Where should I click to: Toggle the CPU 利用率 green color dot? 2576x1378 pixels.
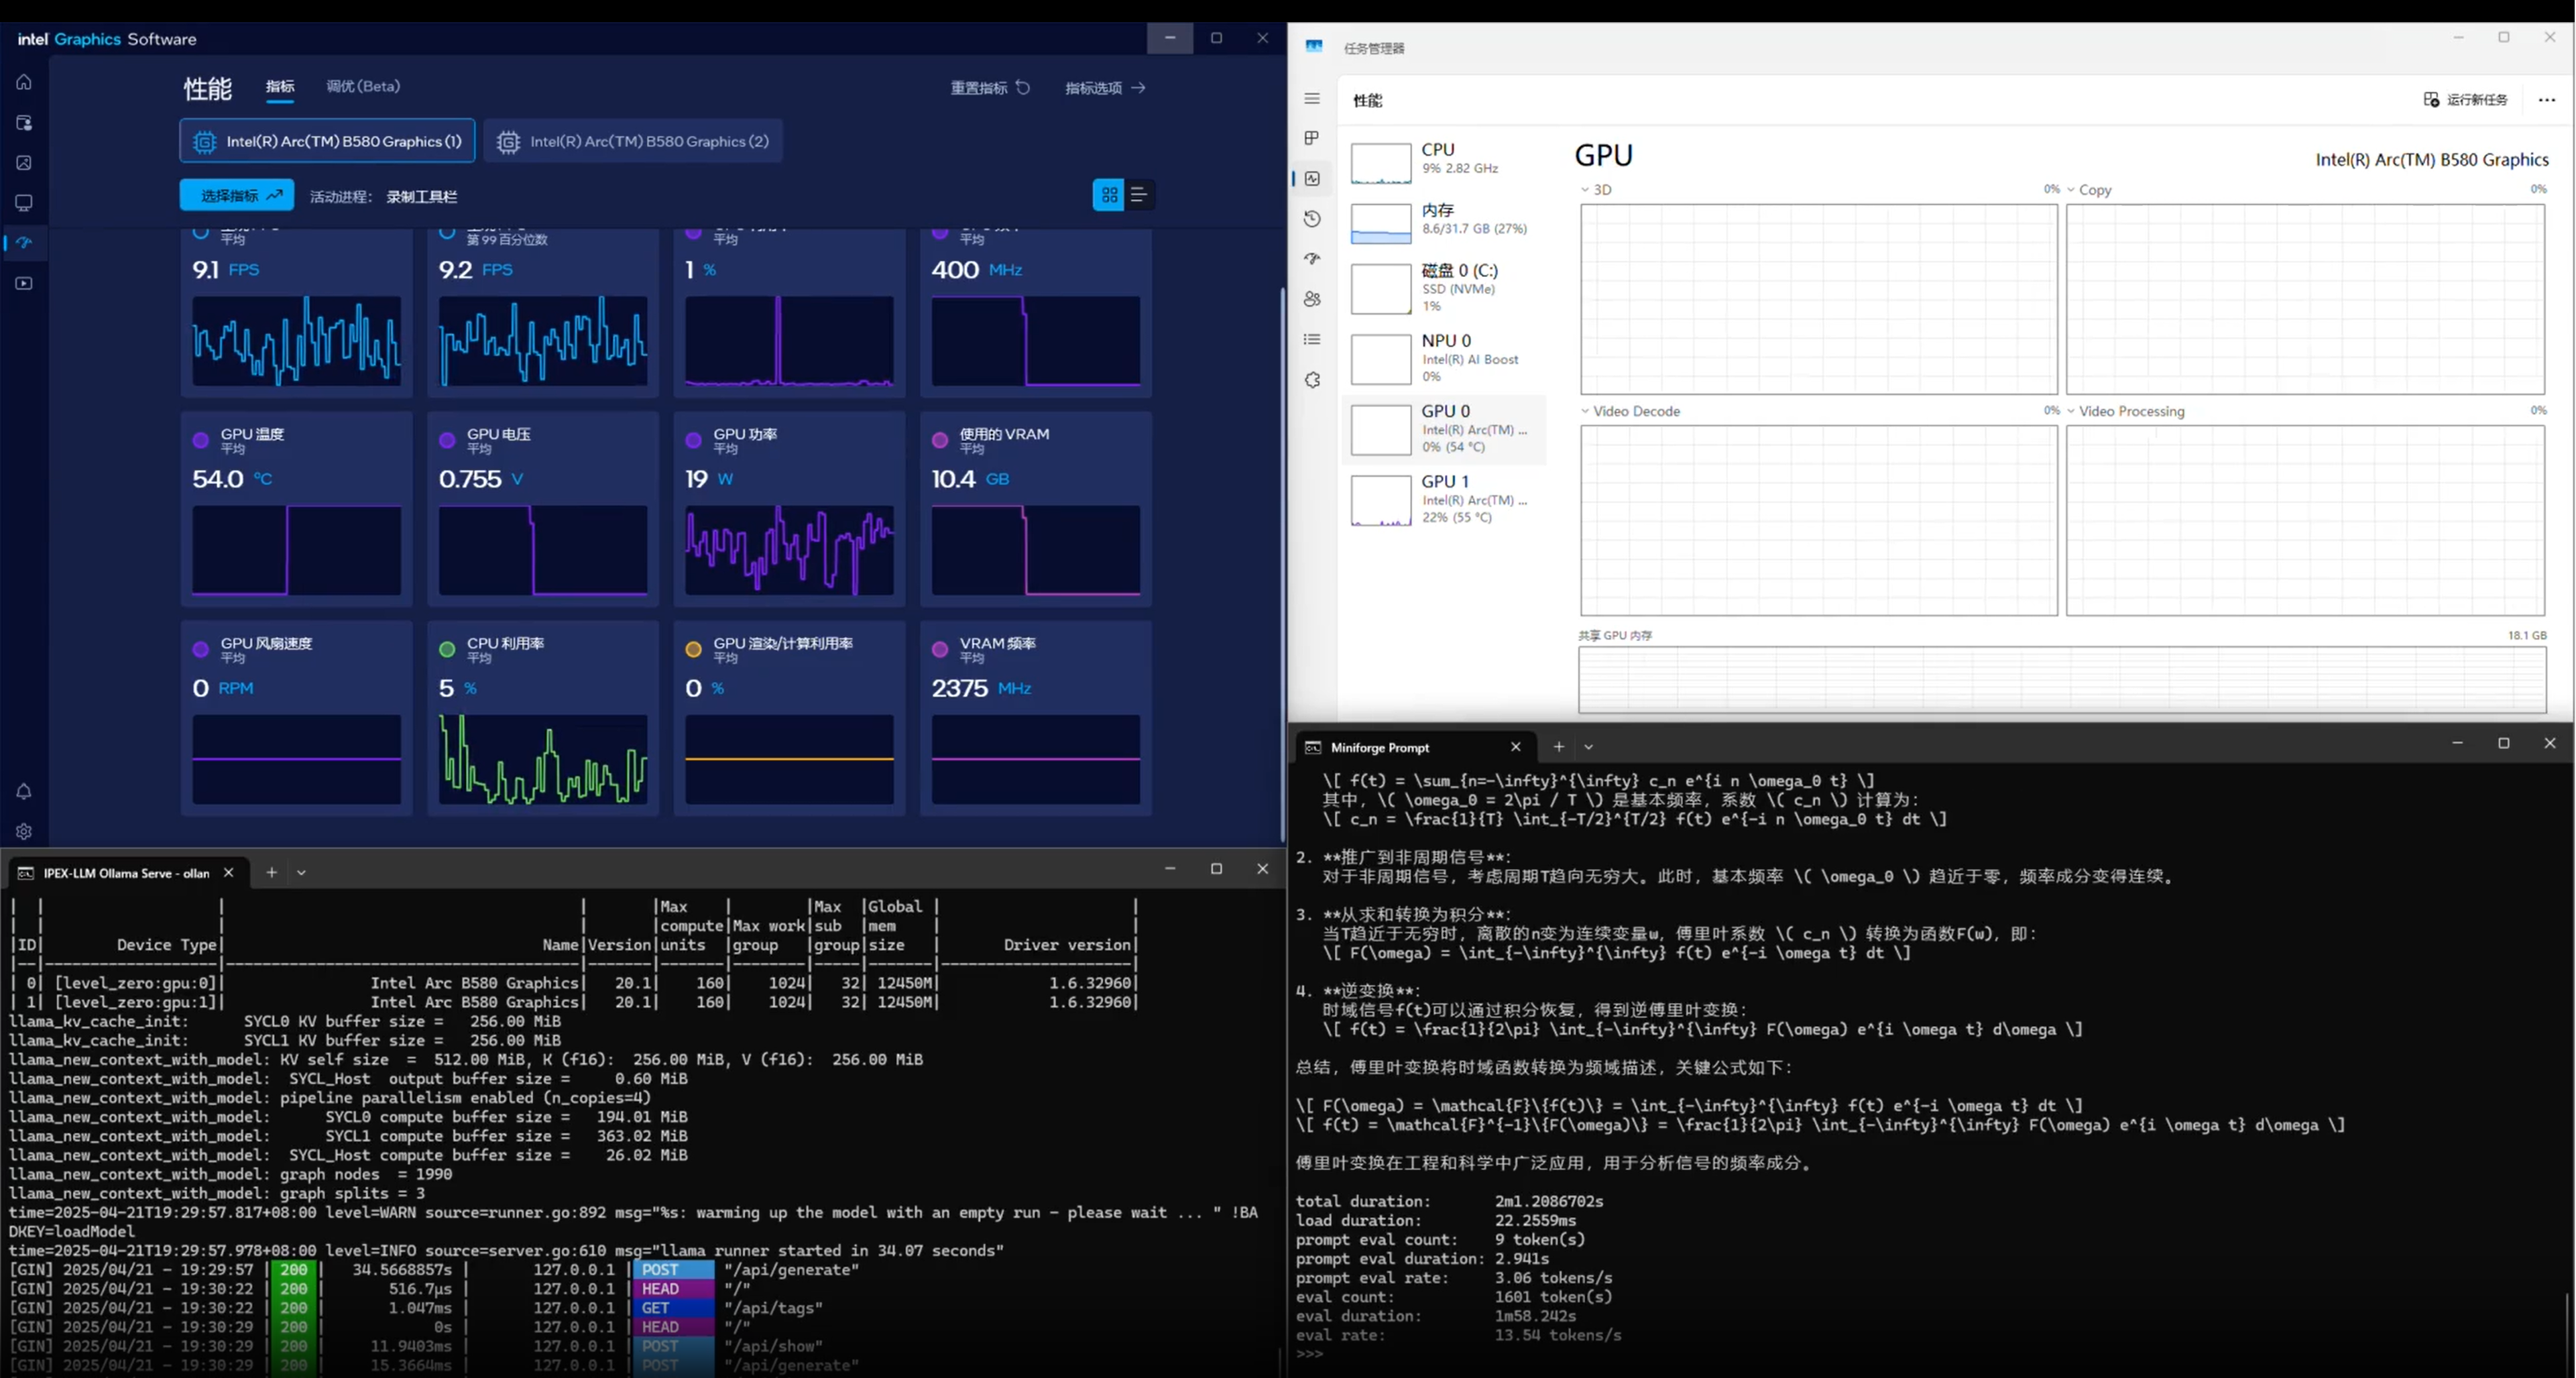[x=447, y=650]
